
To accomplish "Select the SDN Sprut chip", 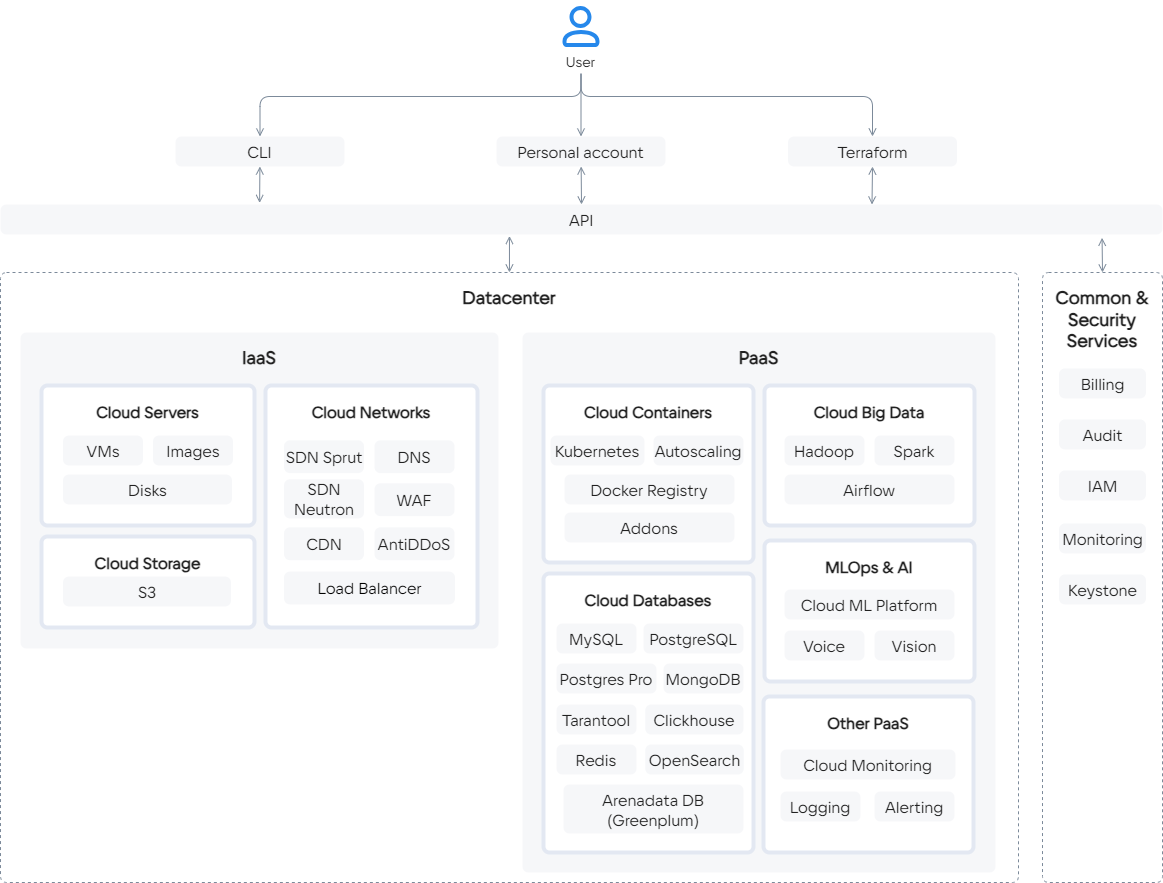I will (324, 457).
